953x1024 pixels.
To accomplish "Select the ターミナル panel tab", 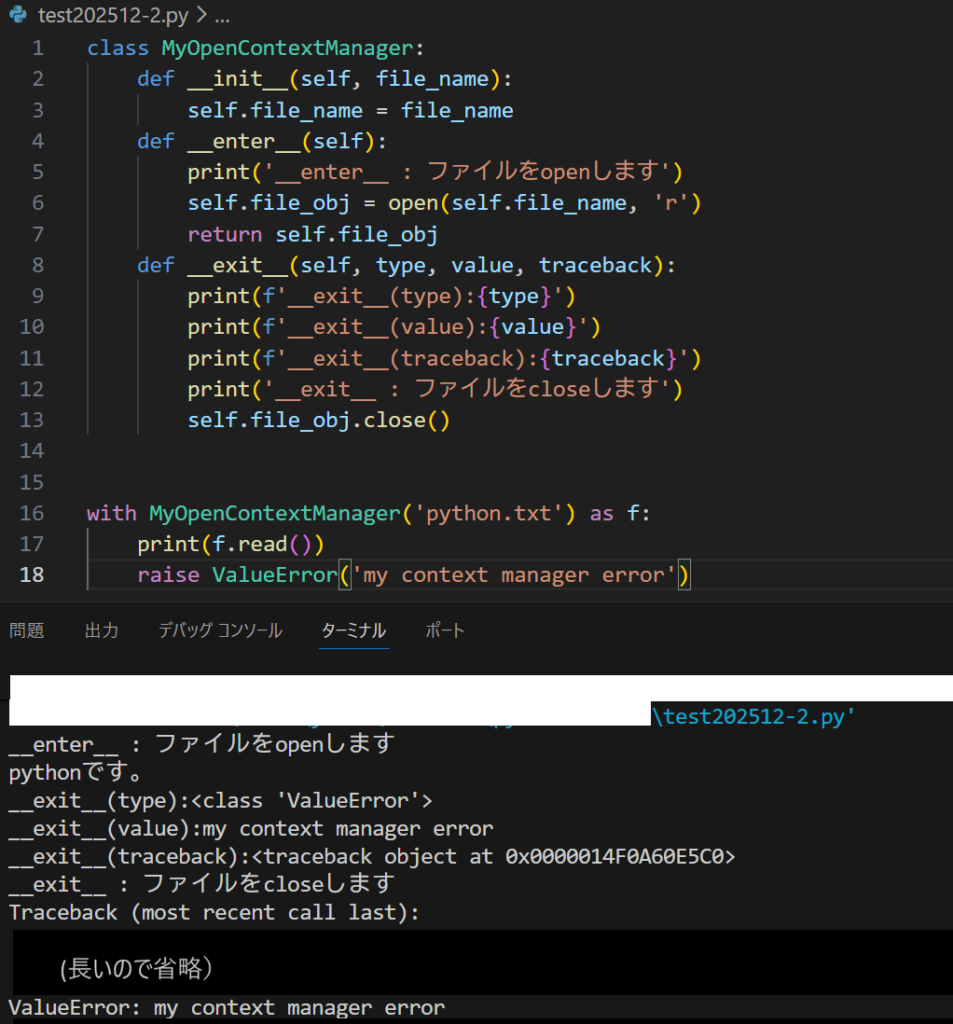I will point(353,630).
